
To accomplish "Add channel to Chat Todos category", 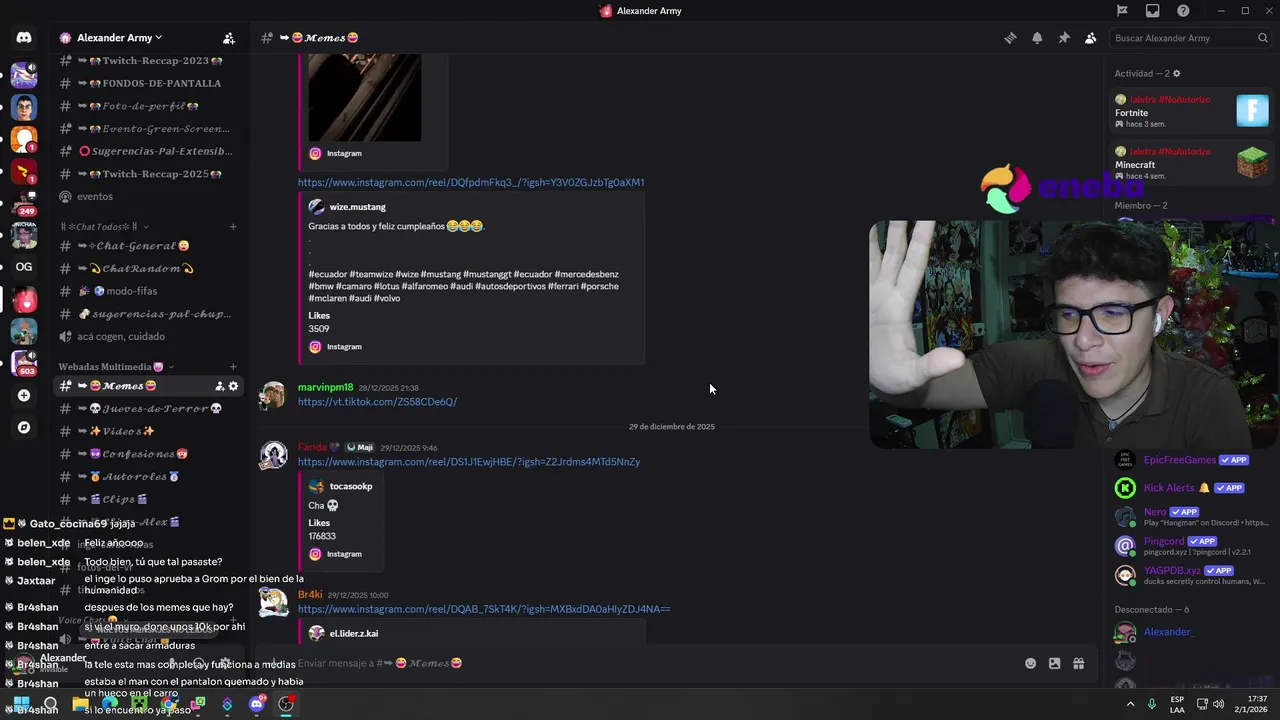I will point(233,227).
